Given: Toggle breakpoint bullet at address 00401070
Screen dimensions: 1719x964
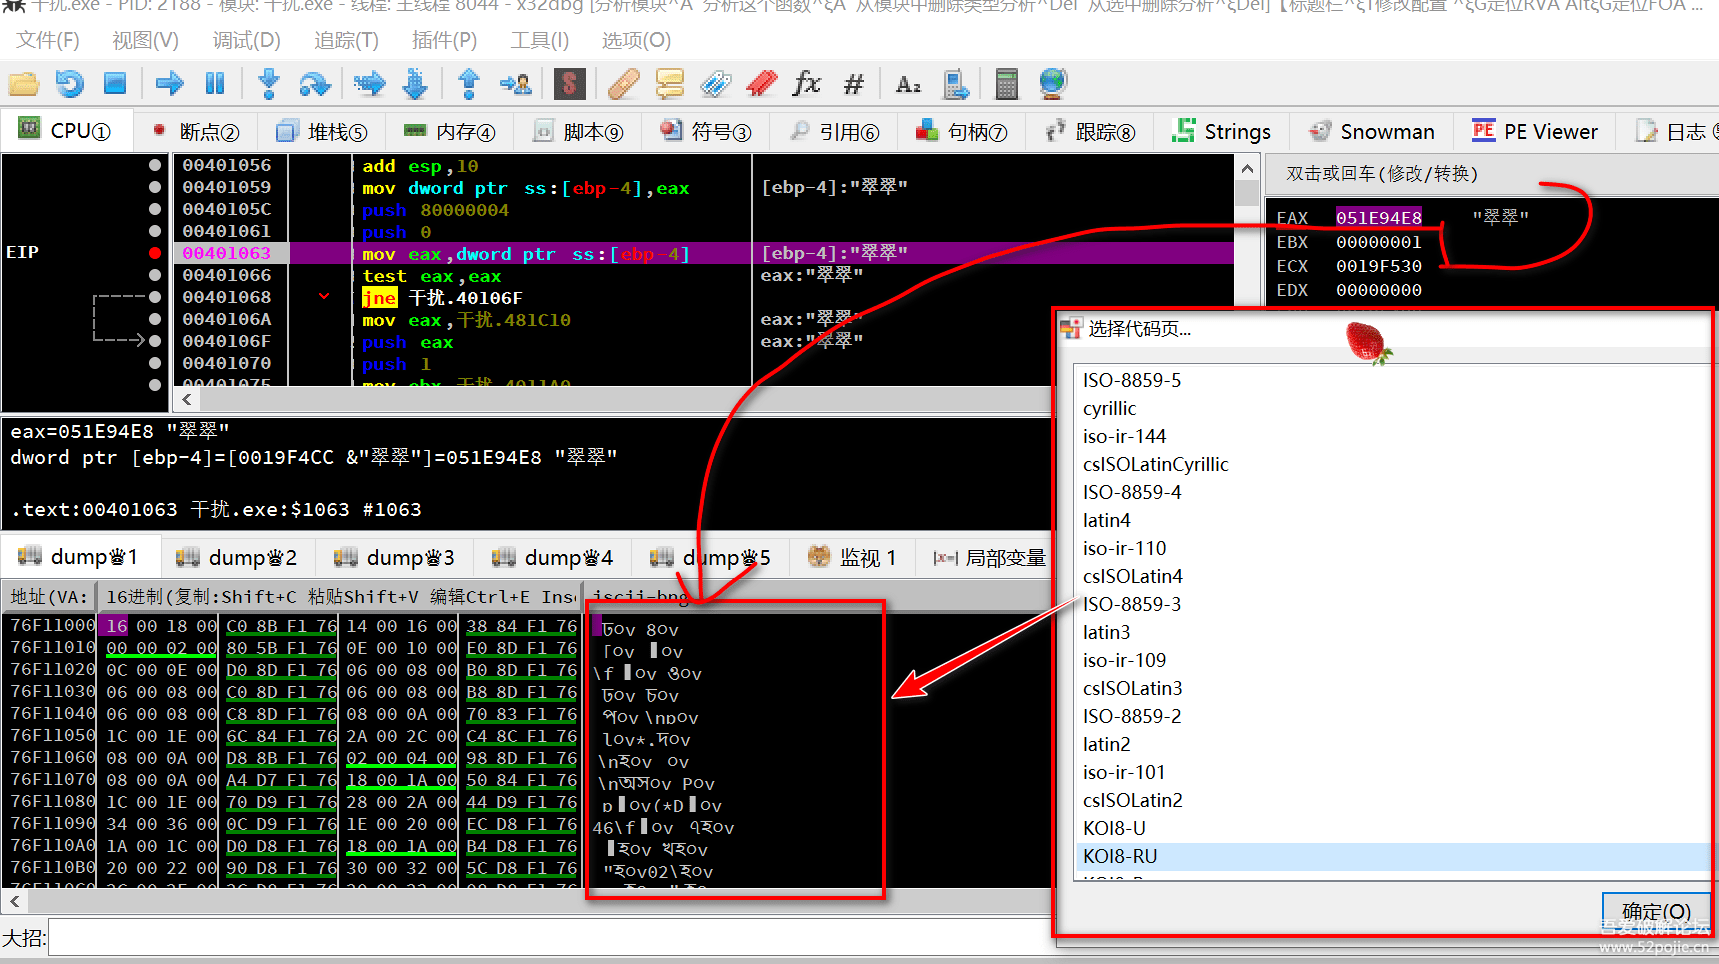Looking at the screenshot, I should tap(155, 363).
